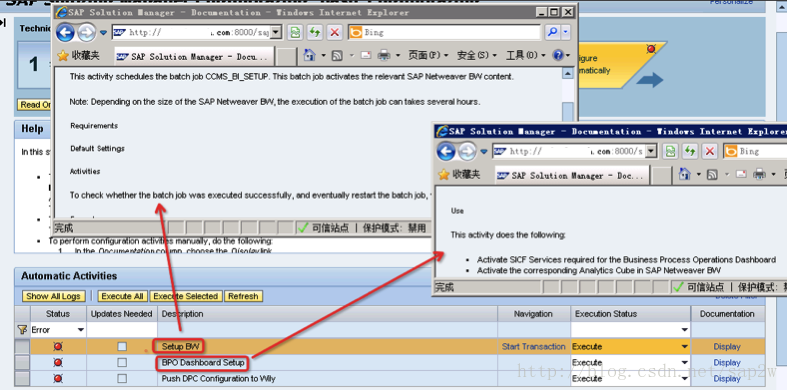This screenshot has height=391, width=788.
Task: Go back in the second IE window
Action: point(446,151)
